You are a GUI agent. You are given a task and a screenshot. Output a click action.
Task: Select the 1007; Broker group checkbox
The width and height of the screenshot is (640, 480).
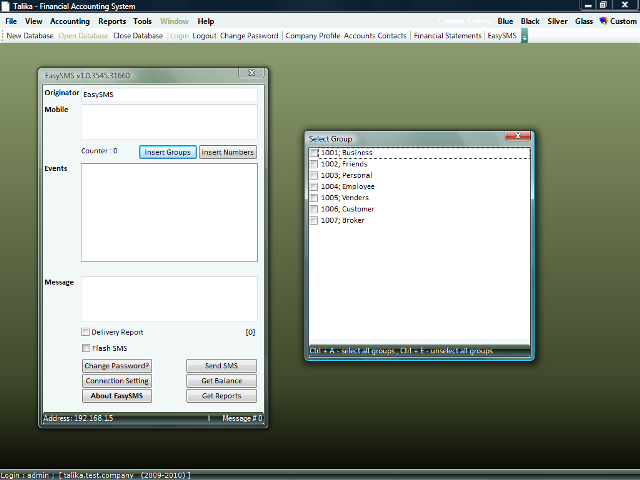tap(315, 220)
